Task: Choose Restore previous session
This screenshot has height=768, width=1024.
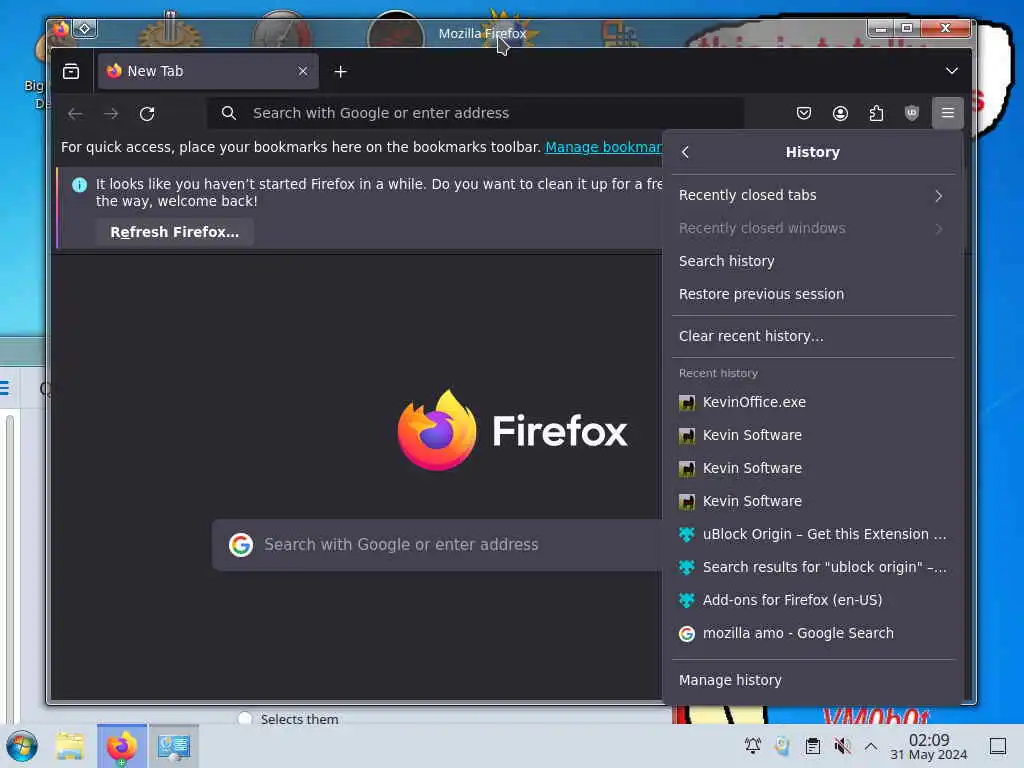Action: tap(812, 295)
